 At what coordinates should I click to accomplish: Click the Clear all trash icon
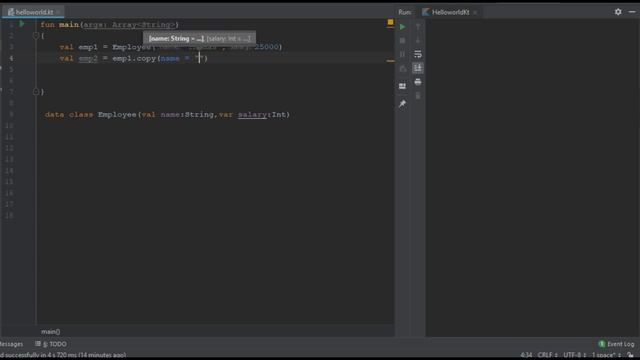pyautogui.click(x=418, y=96)
